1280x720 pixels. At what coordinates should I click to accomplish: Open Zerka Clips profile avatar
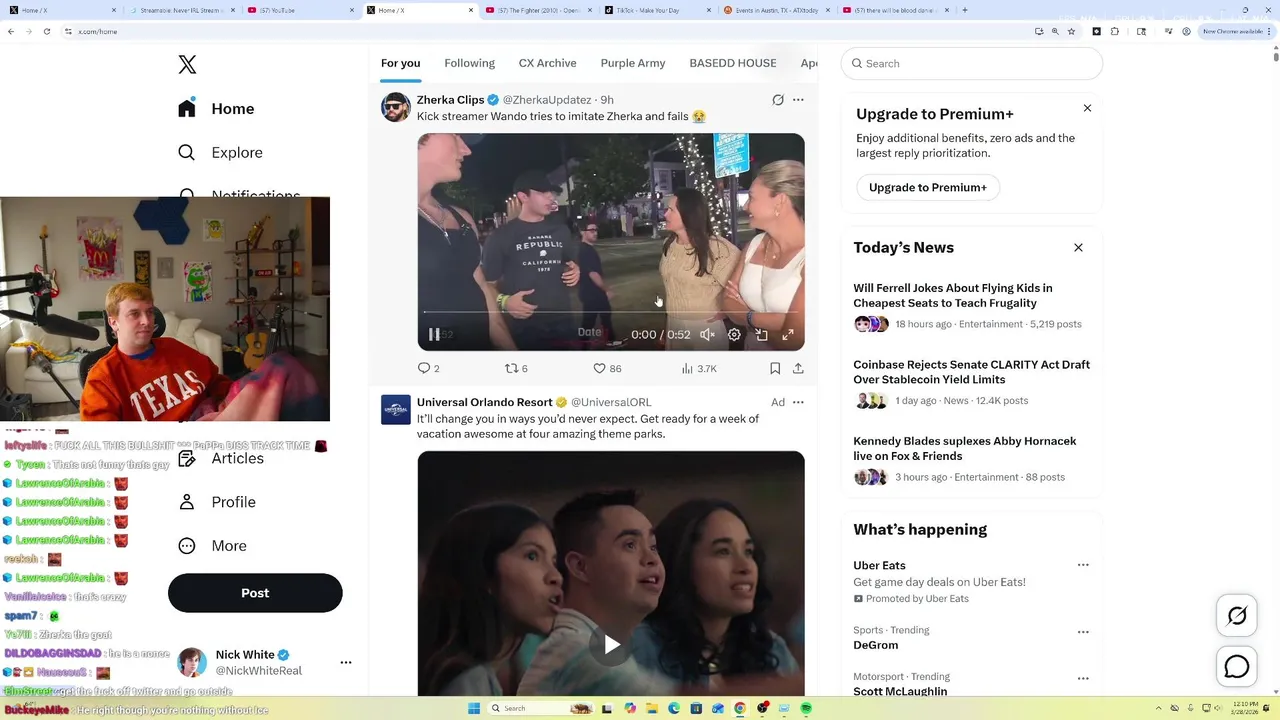tap(396, 107)
